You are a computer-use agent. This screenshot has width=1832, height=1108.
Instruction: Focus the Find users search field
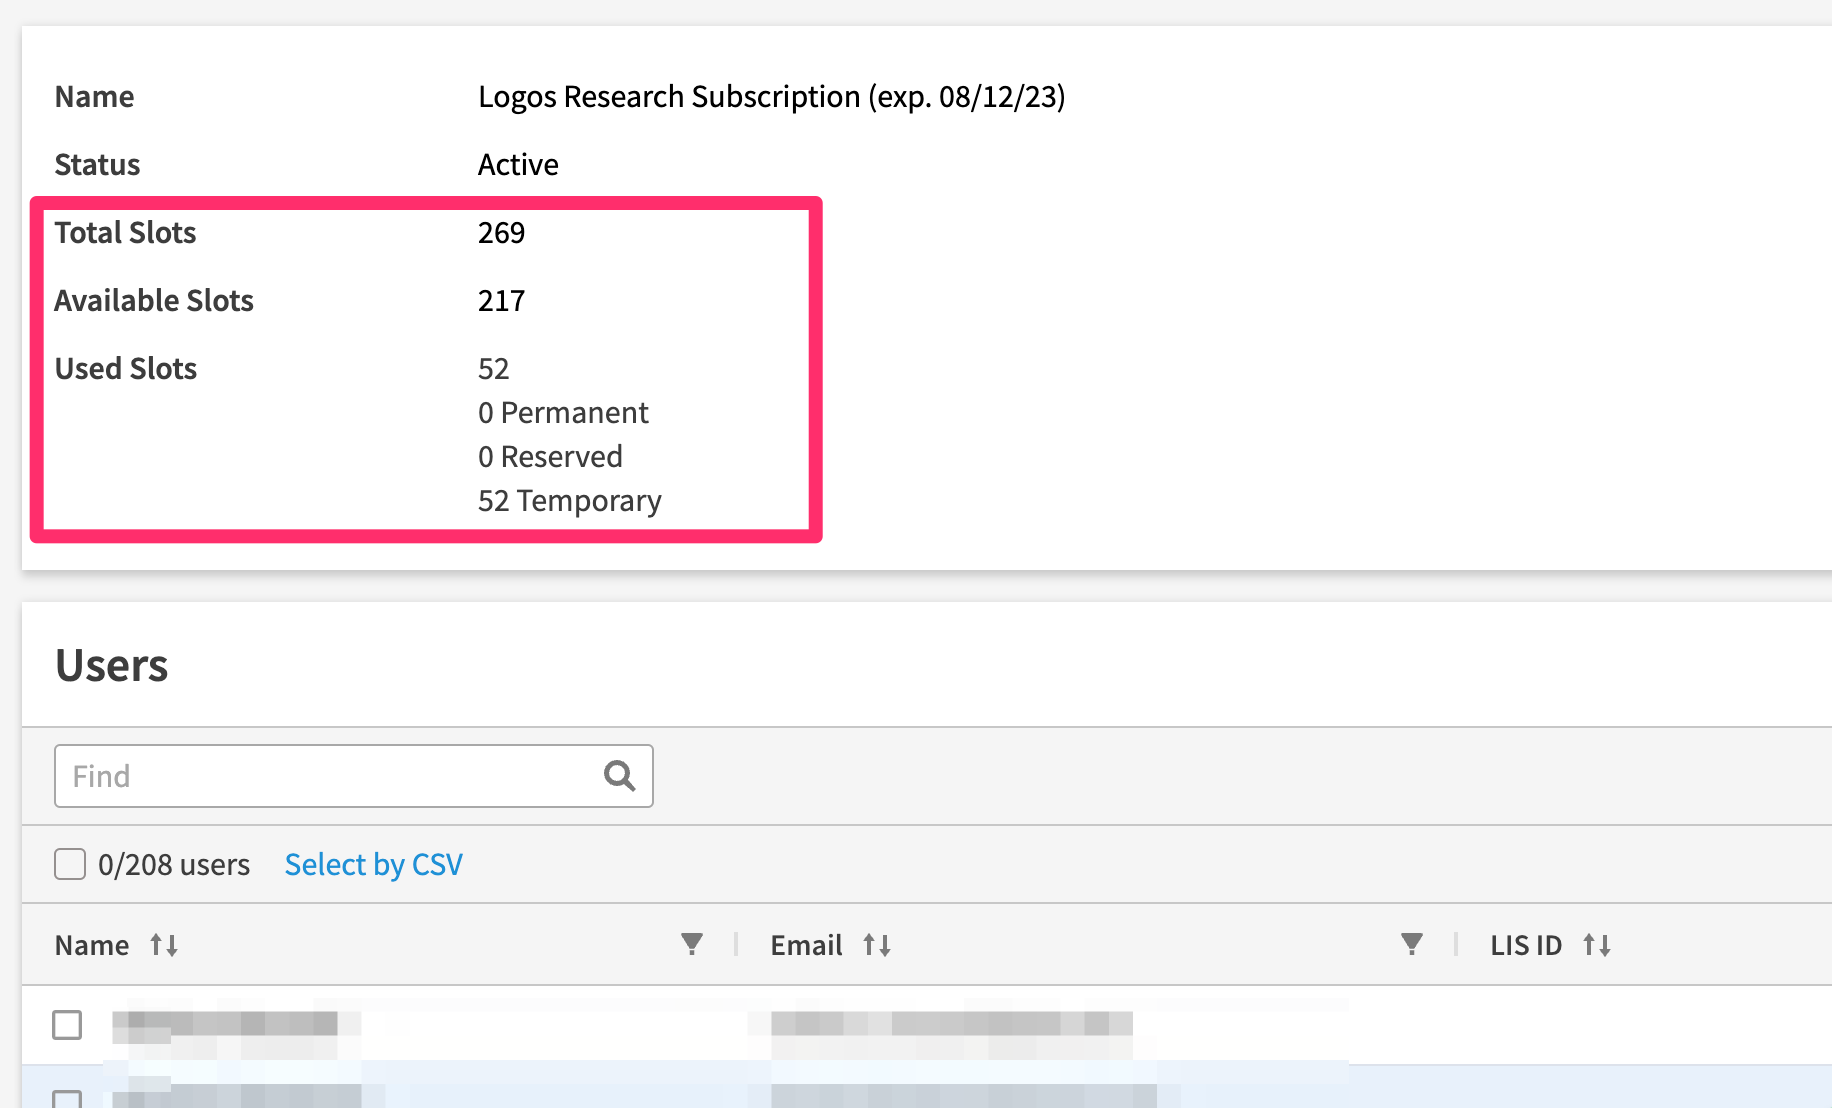(354, 776)
